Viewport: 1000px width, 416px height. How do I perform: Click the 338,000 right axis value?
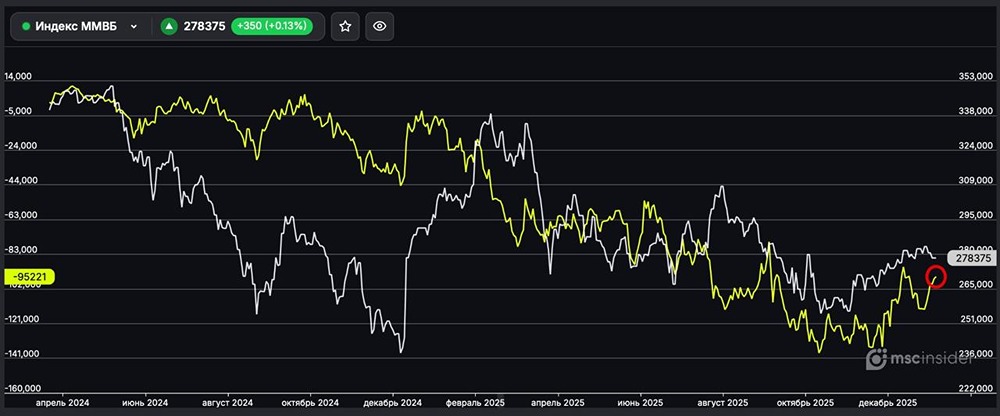pyautogui.click(x=974, y=112)
